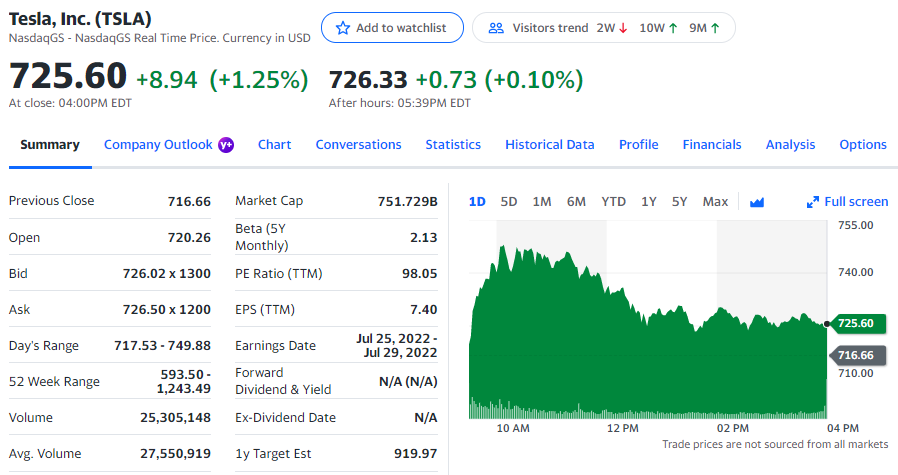The width and height of the screenshot is (898, 475).
Task: Open the Financials tab
Action: coord(712,145)
